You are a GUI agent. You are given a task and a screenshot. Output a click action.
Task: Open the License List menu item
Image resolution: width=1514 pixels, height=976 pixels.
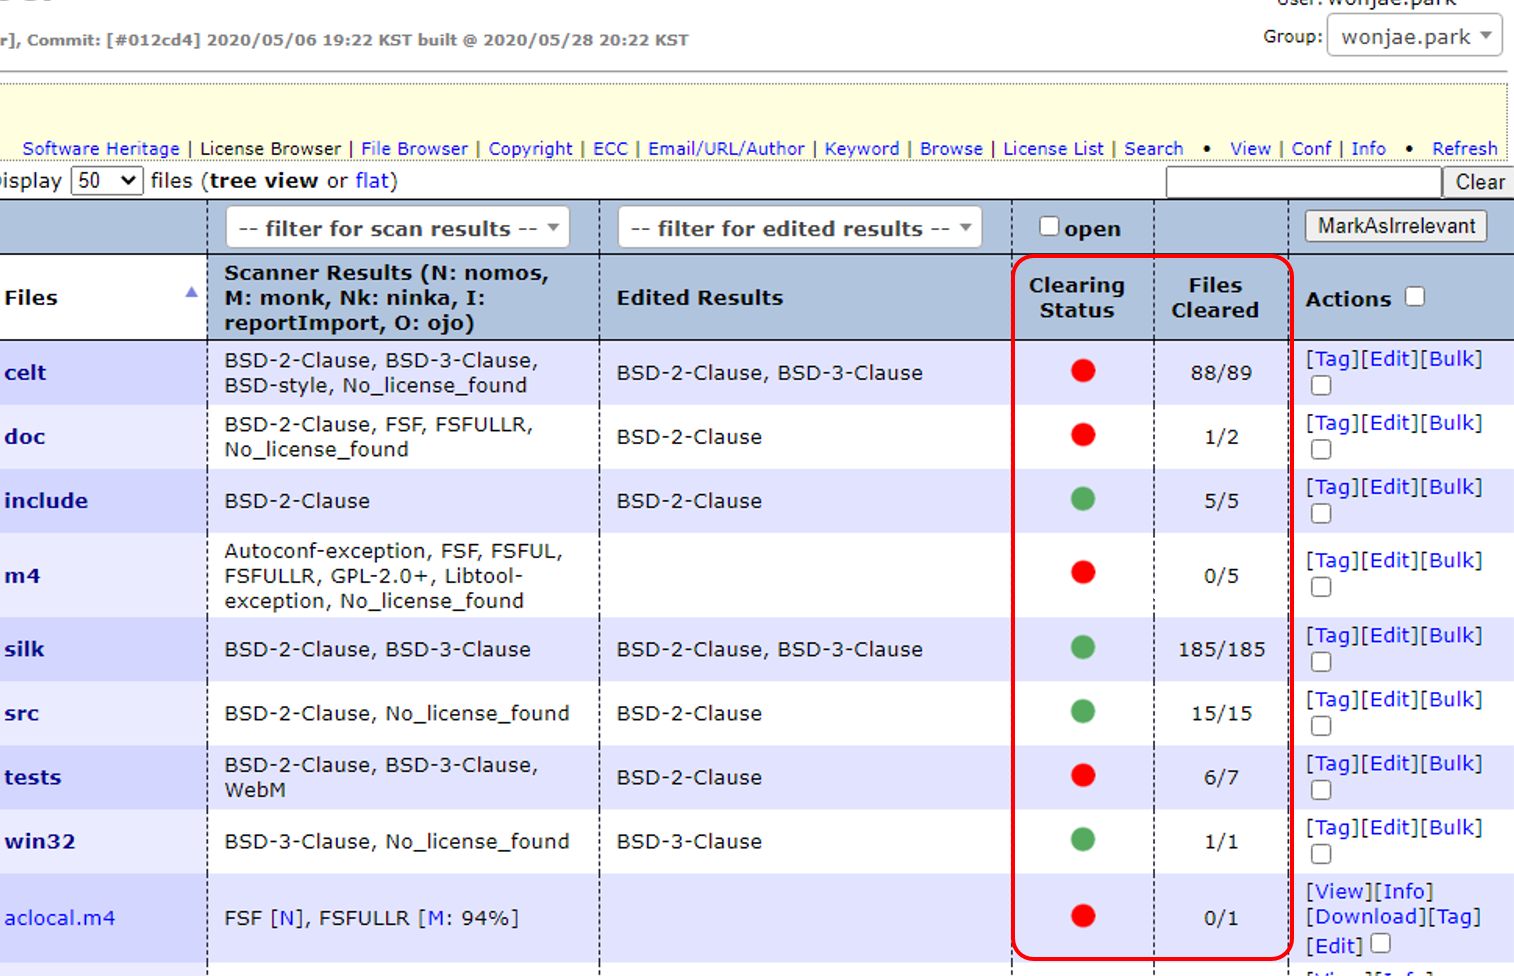(x=1053, y=148)
